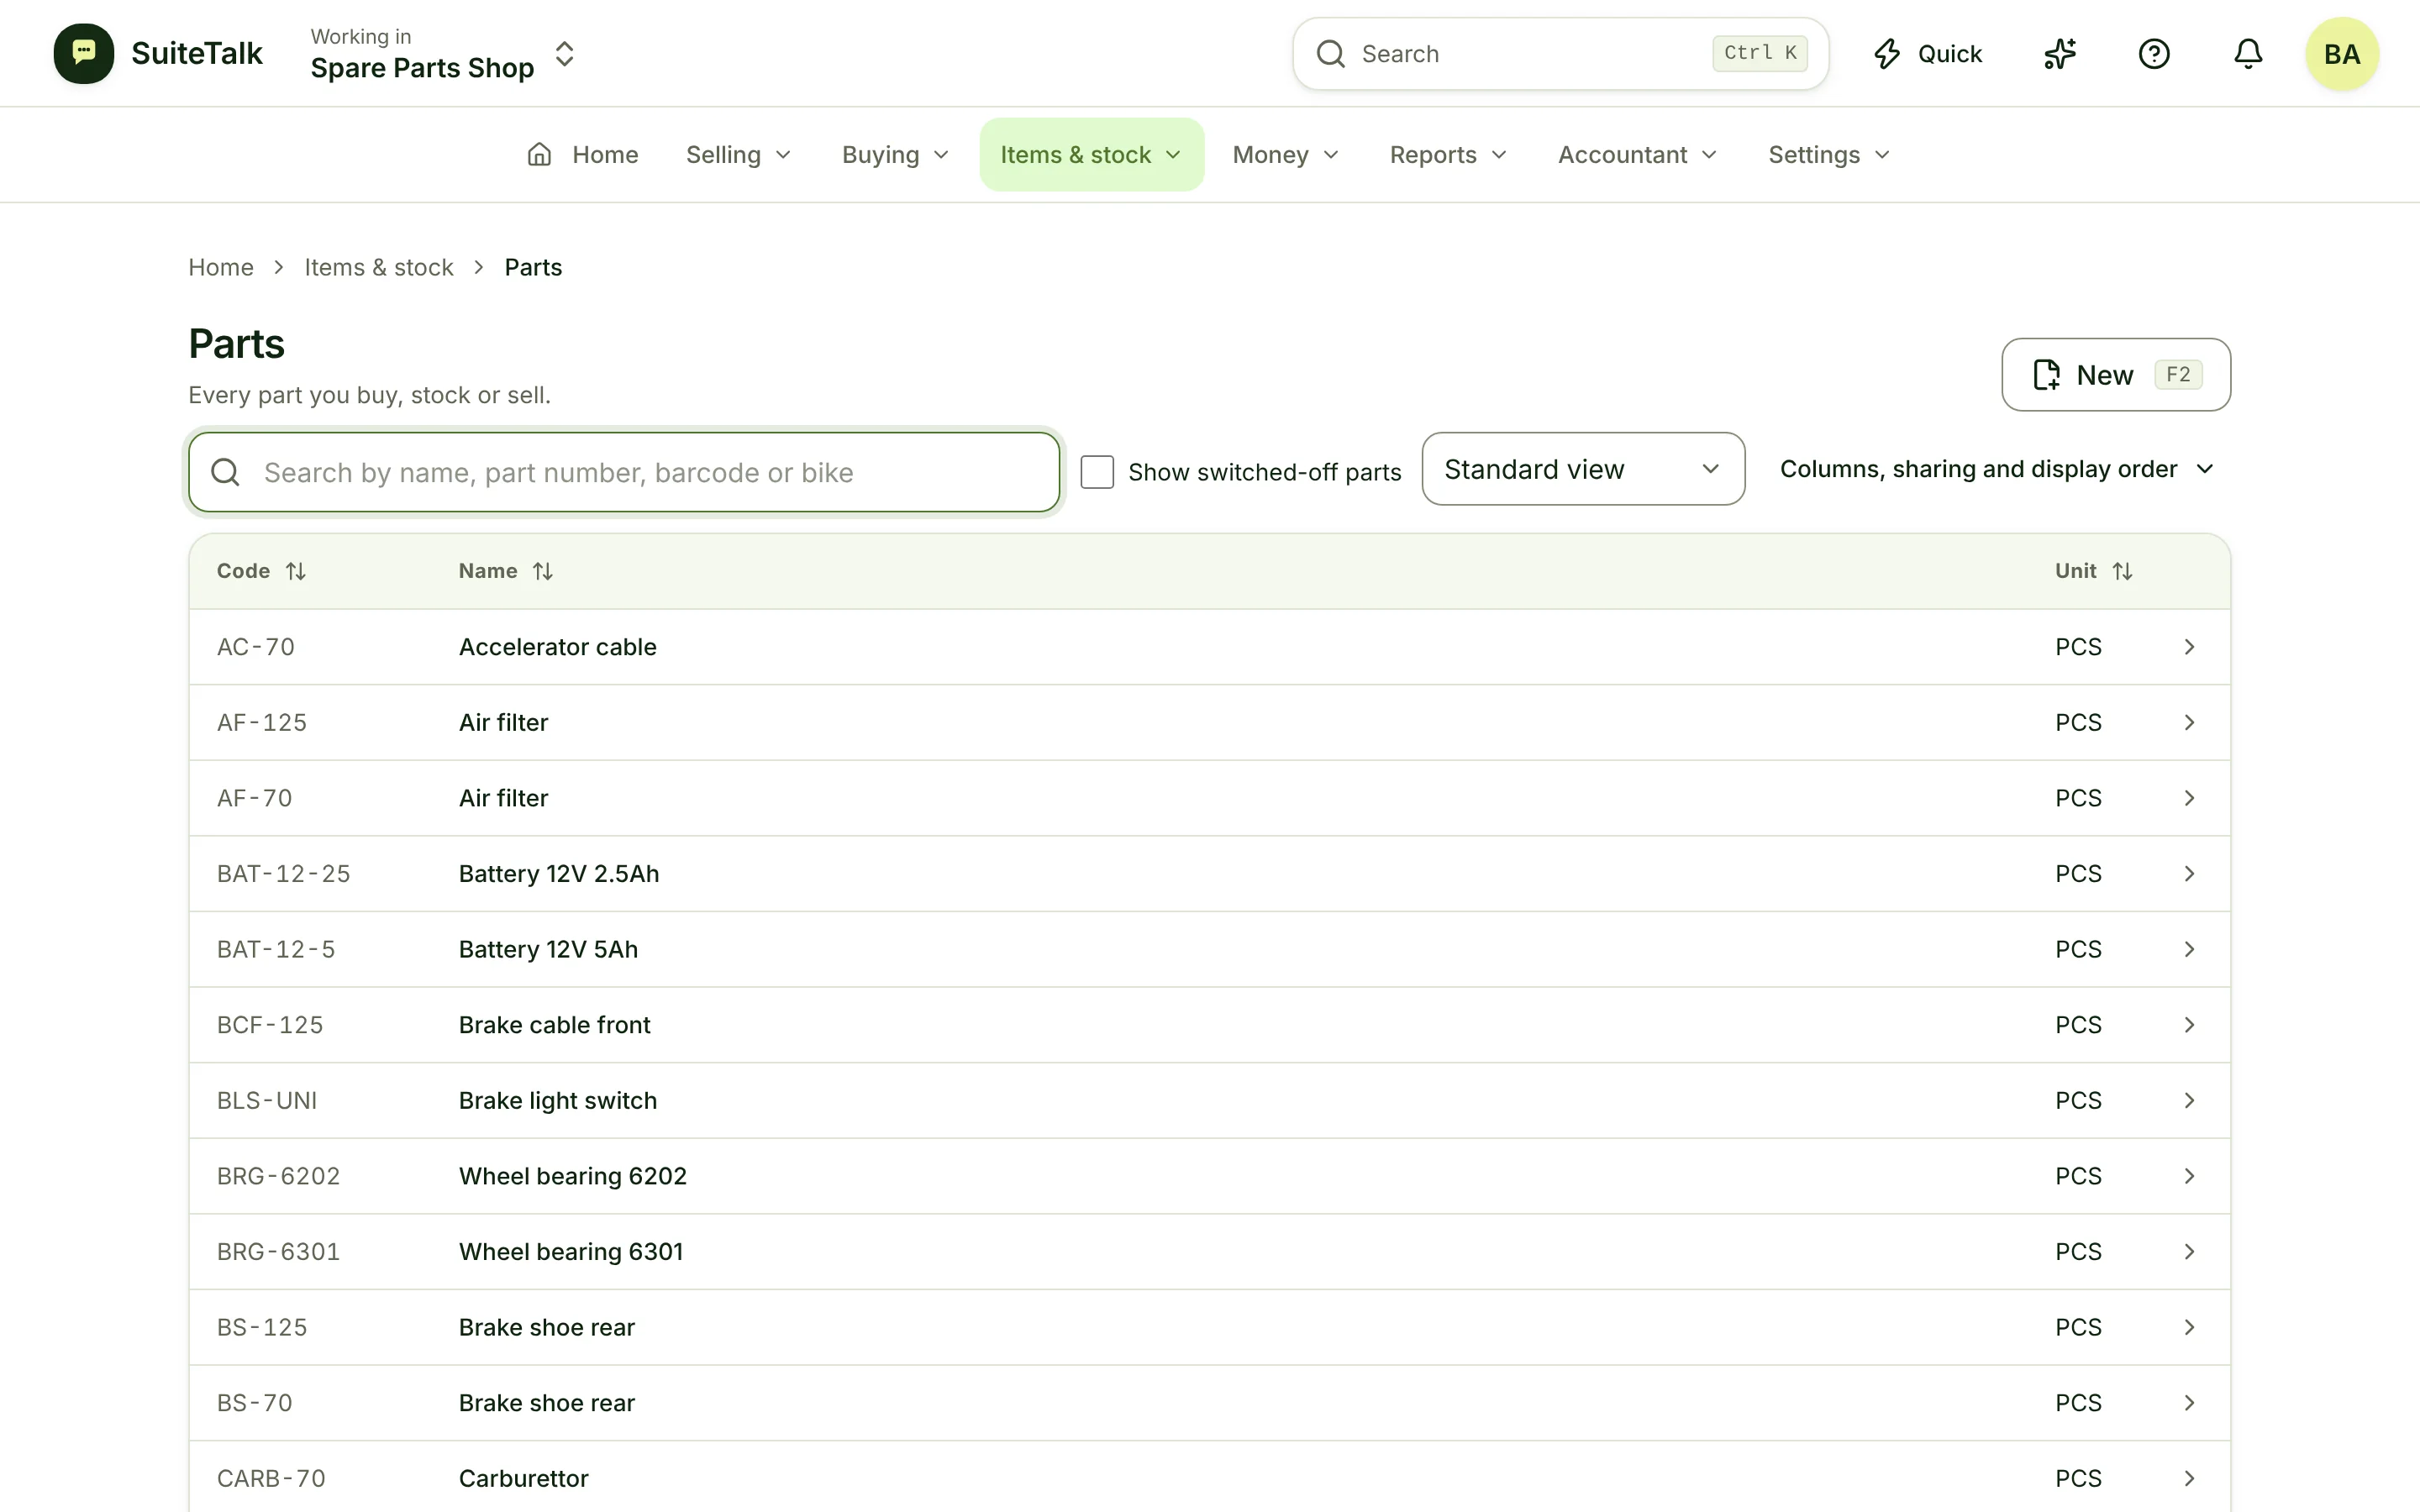Image resolution: width=2420 pixels, height=1512 pixels.
Task: Open the BRG-6202 row chevron
Action: (2189, 1176)
